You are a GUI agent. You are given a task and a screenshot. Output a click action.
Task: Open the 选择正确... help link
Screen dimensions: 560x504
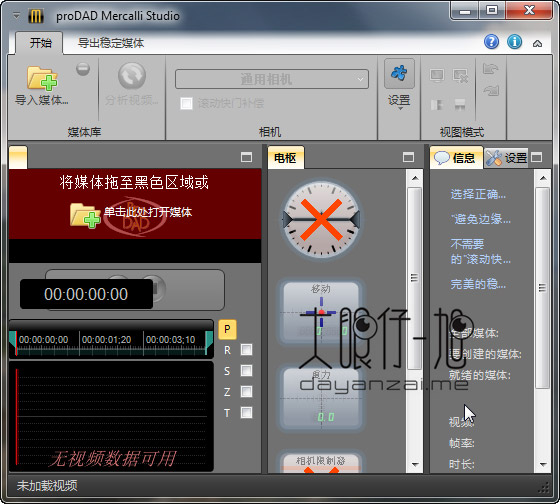[x=478, y=194]
